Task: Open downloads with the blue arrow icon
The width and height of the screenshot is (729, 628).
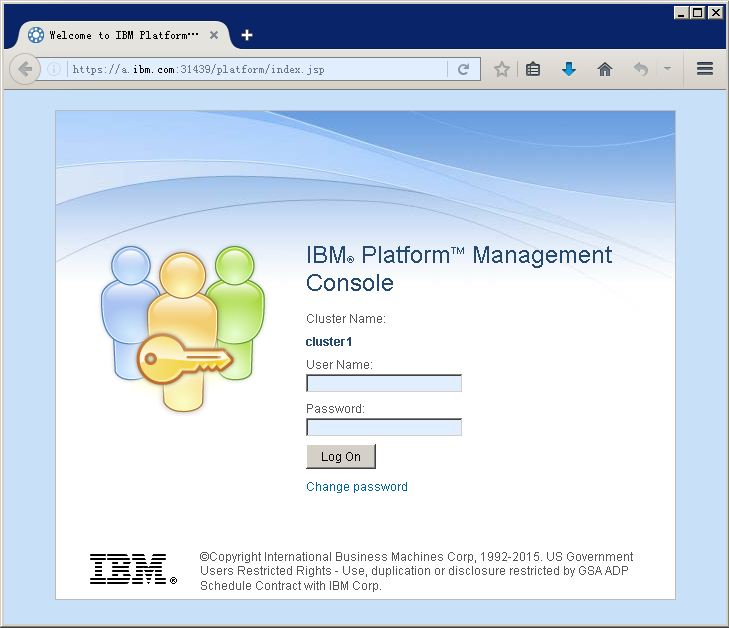Action: click(569, 70)
